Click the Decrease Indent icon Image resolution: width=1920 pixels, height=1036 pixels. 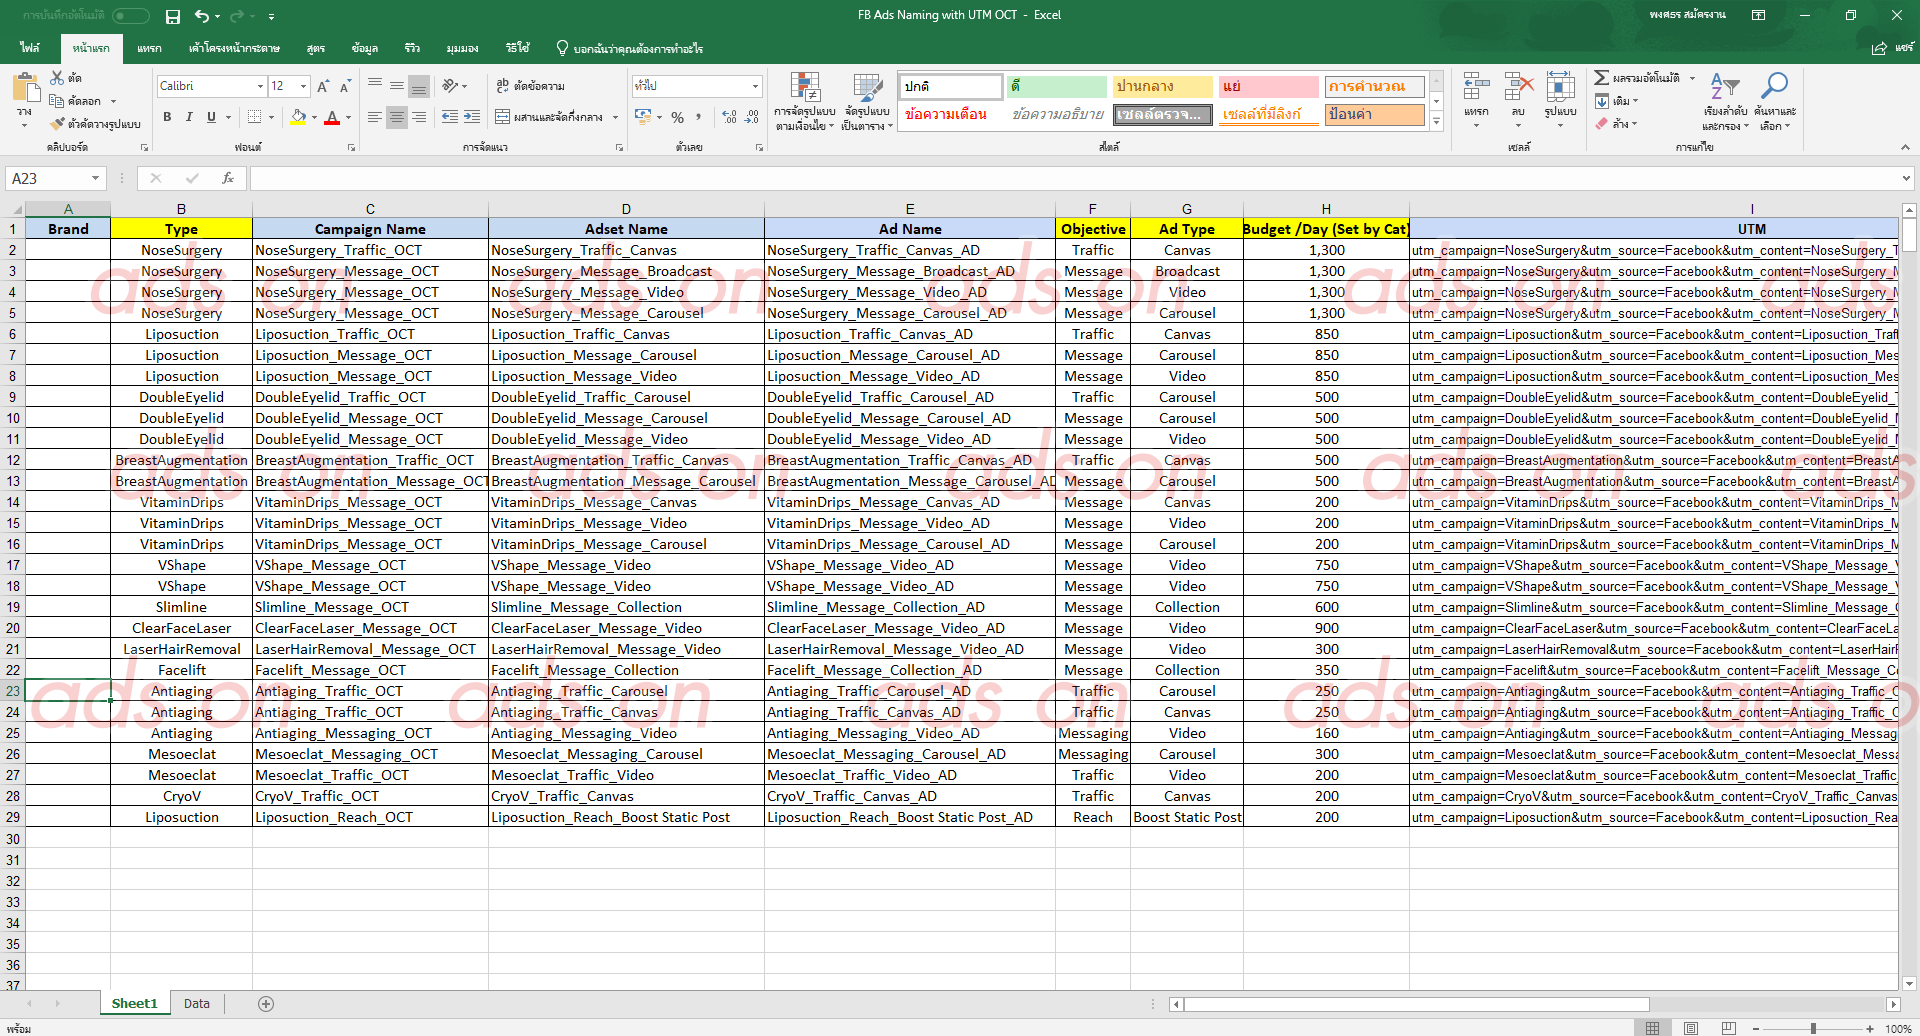(x=449, y=117)
